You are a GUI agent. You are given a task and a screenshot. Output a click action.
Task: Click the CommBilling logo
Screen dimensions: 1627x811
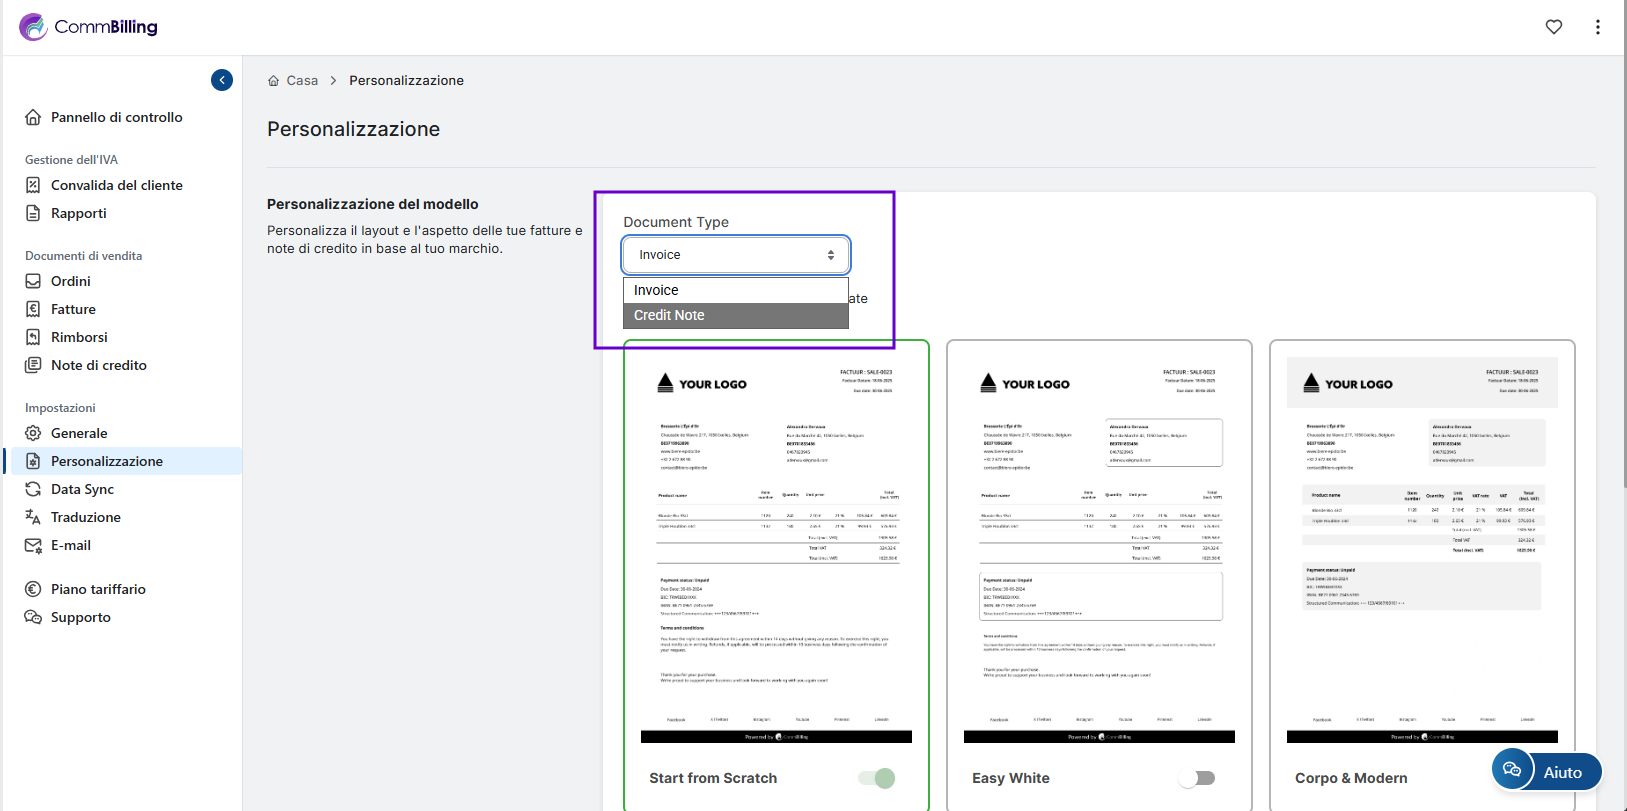coord(89,27)
